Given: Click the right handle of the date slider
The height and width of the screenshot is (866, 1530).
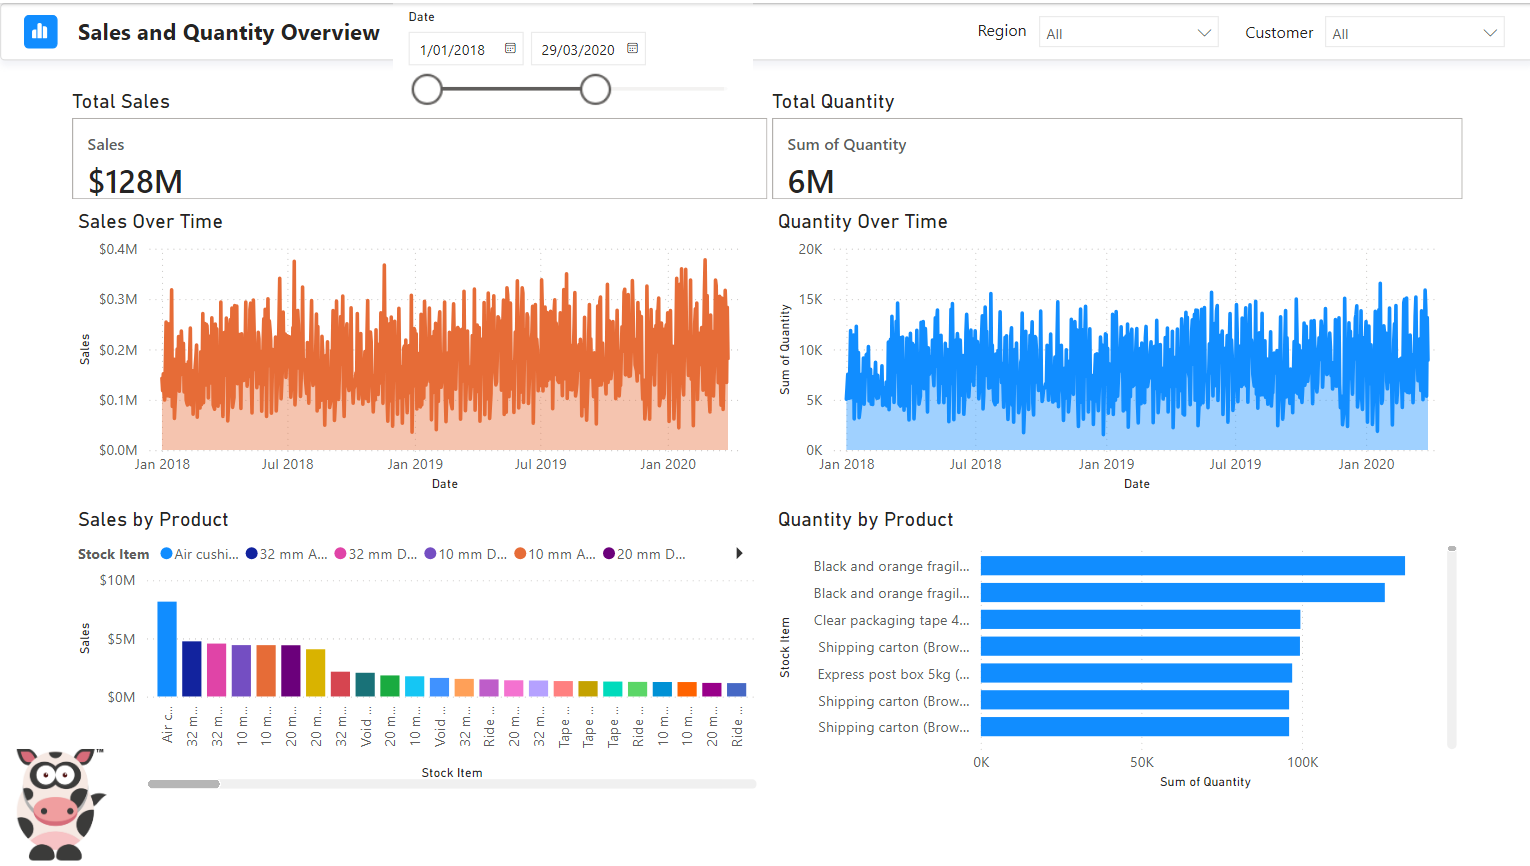Looking at the screenshot, I should (595, 90).
